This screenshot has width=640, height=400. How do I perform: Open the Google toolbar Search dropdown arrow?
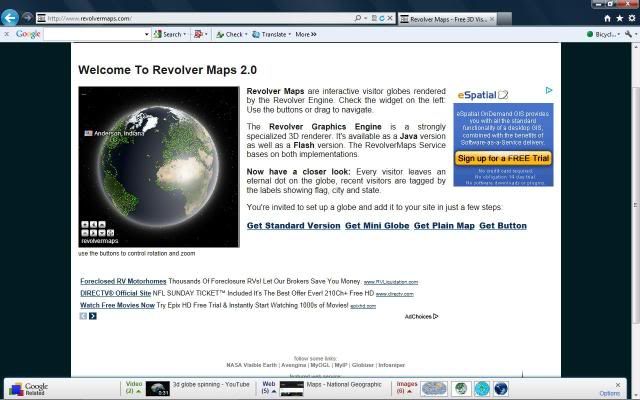[x=185, y=35]
